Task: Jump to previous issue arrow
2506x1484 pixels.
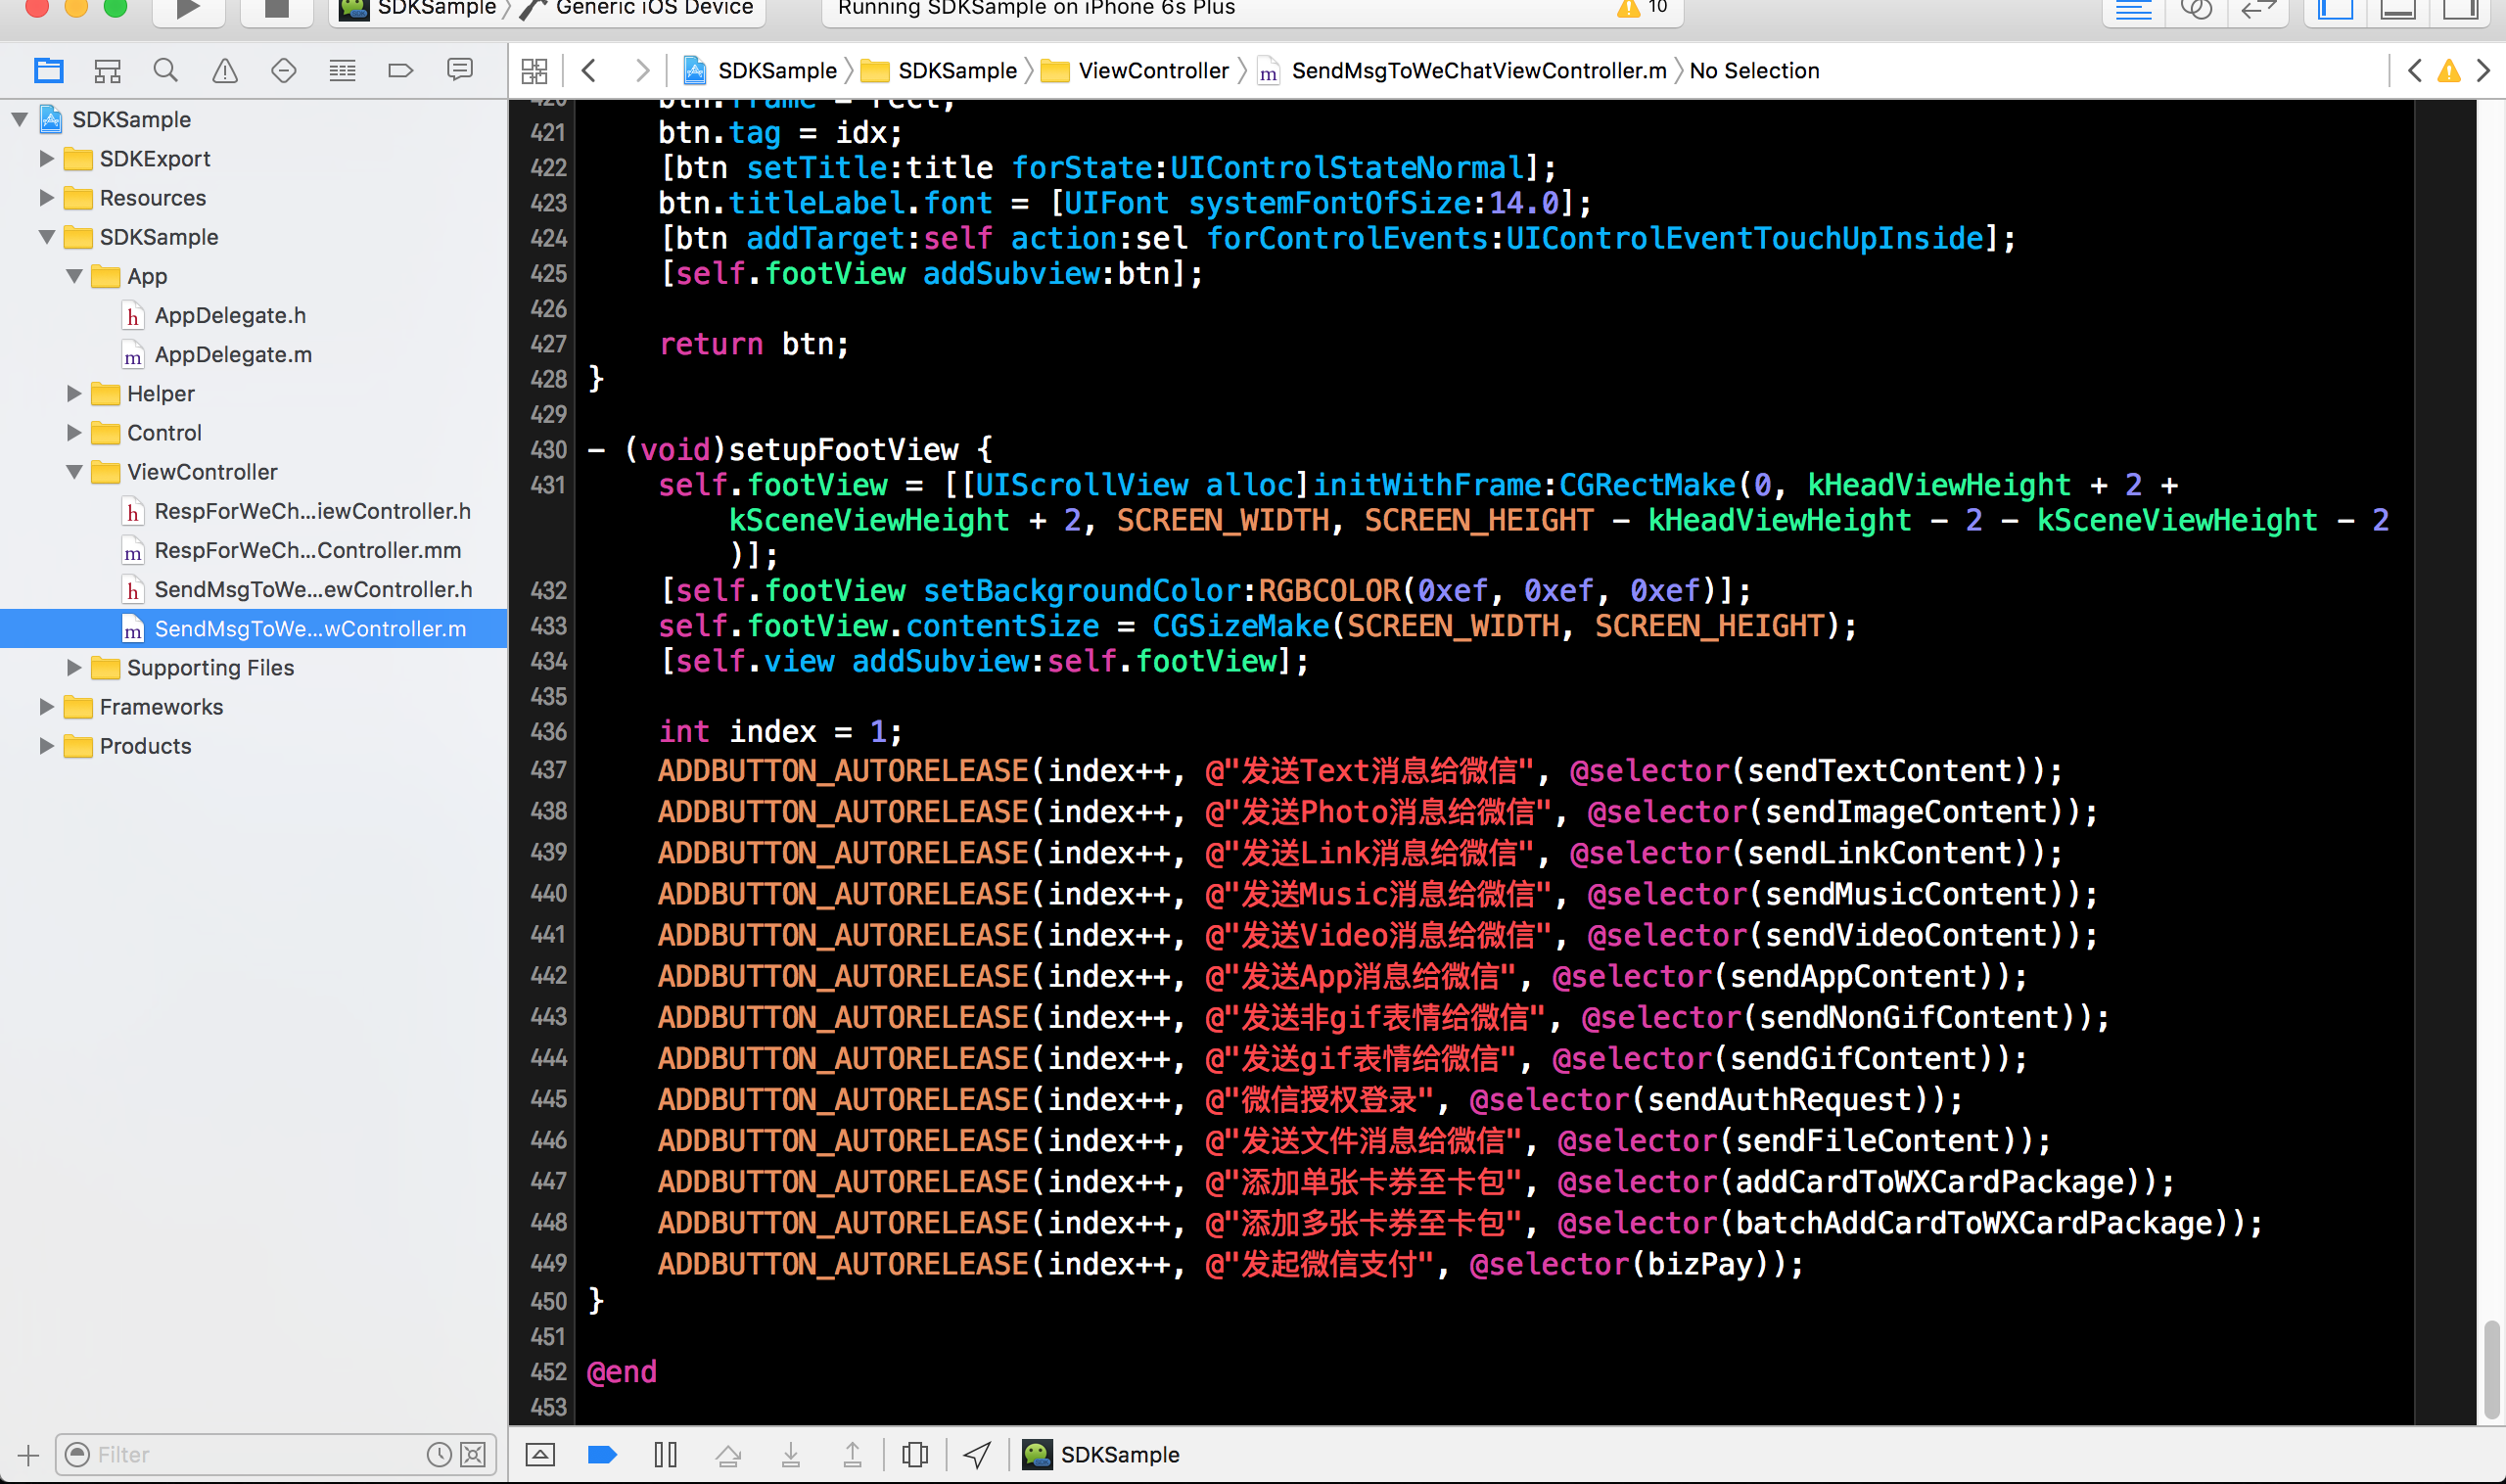Action: point(2414,70)
